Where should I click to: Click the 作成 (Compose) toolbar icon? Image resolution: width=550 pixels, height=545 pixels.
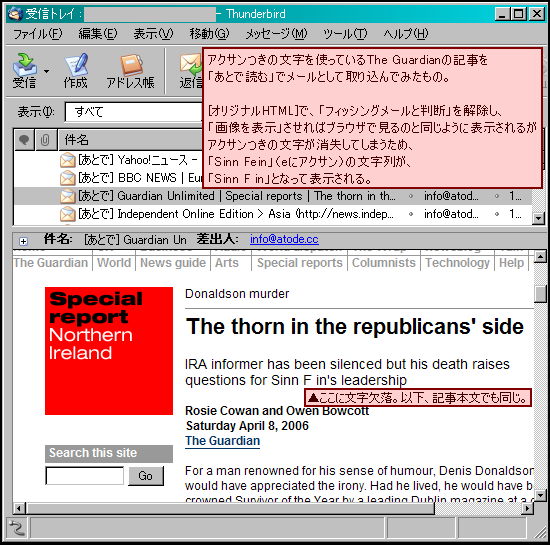76,71
